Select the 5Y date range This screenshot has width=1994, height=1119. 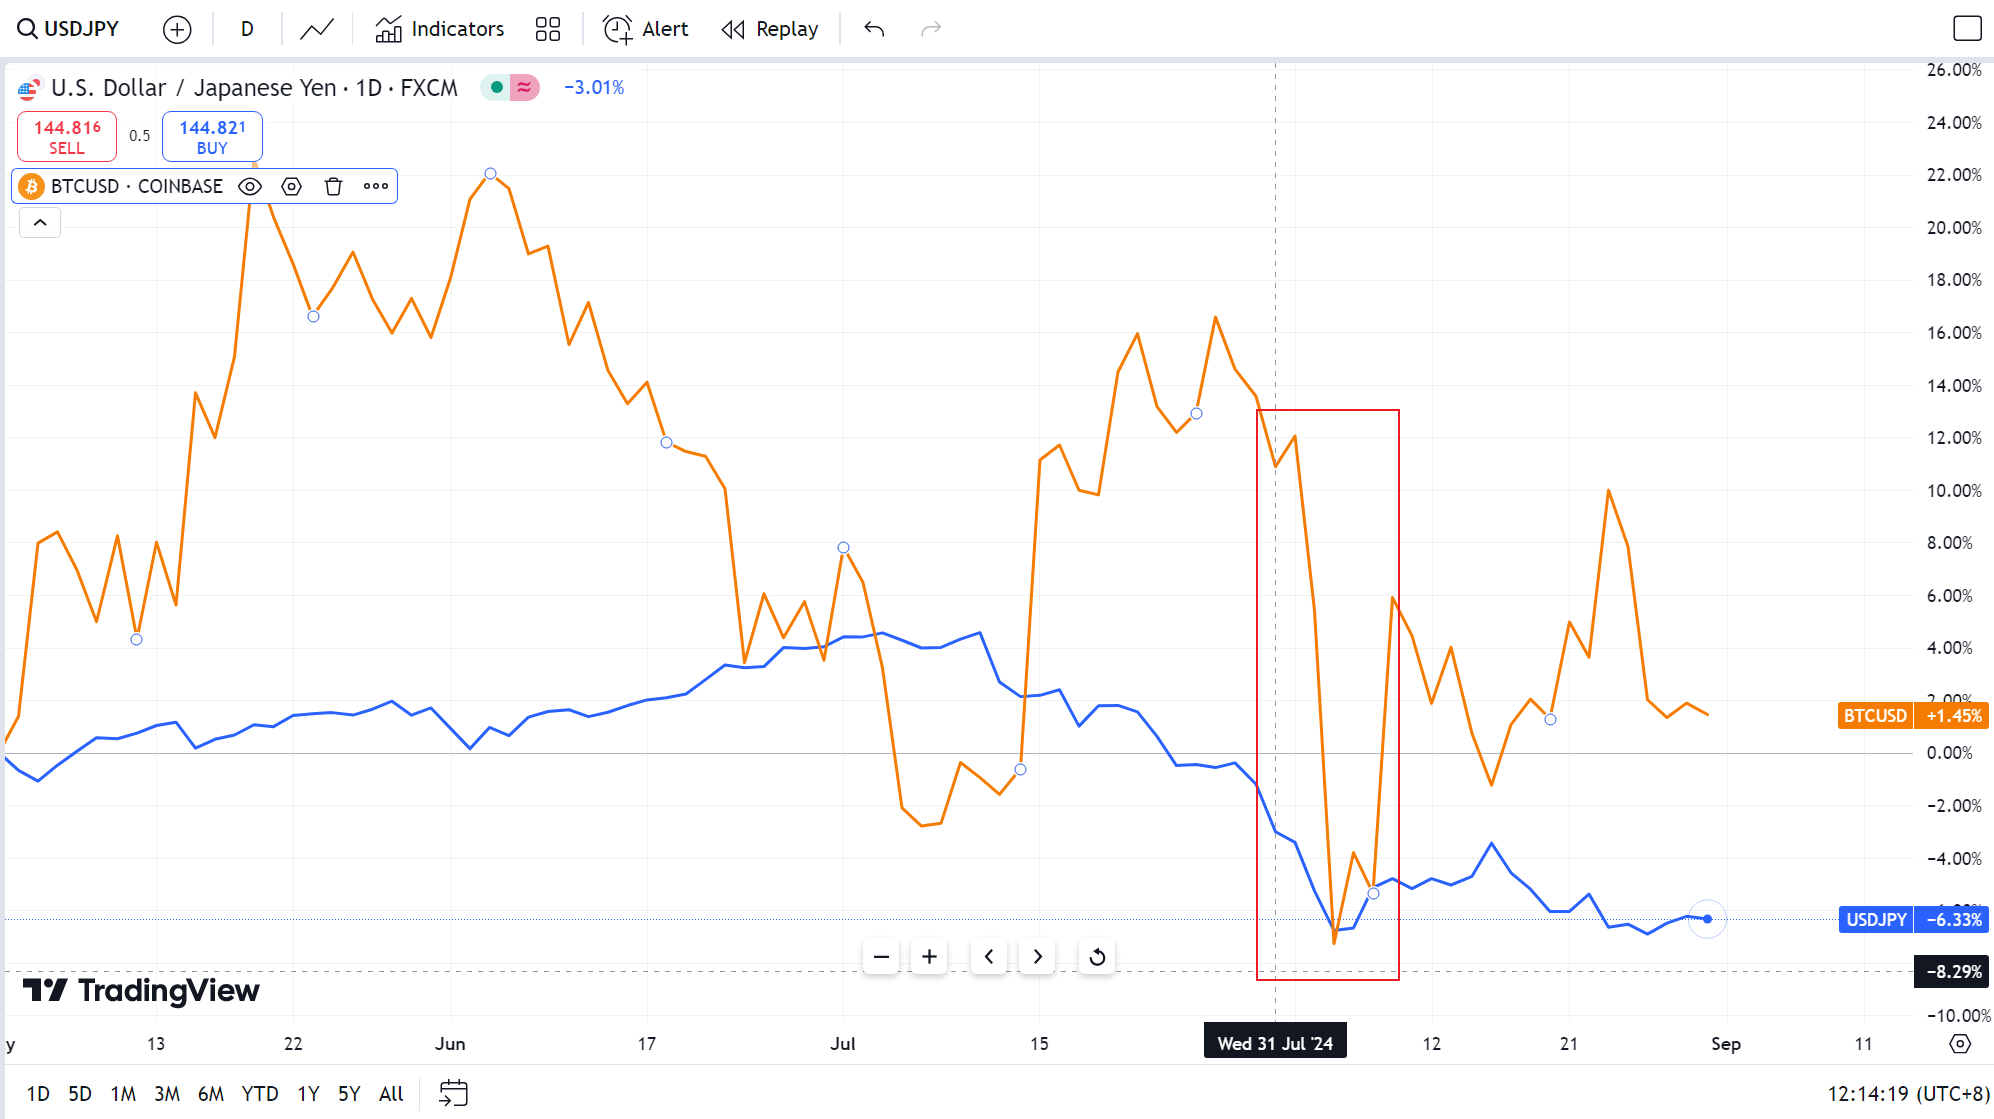click(x=349, y=1094)
